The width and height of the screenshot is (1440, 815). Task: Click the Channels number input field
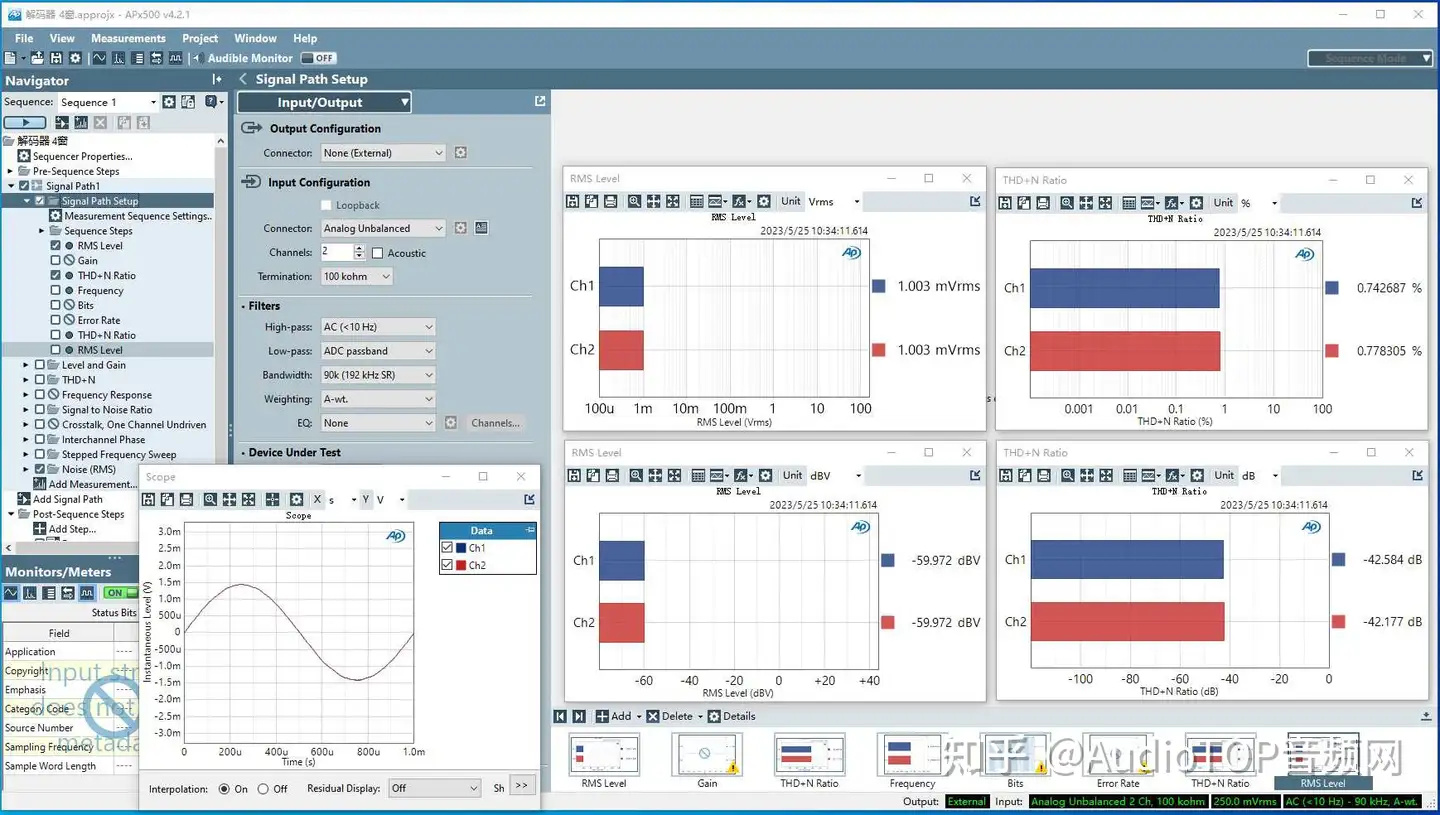point(337,252)
